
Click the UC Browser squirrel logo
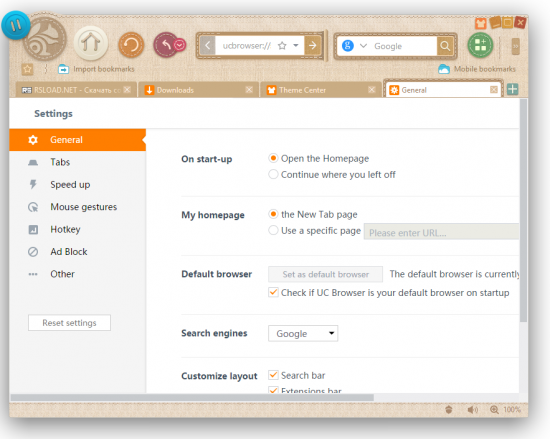click(x=45, y=39)
